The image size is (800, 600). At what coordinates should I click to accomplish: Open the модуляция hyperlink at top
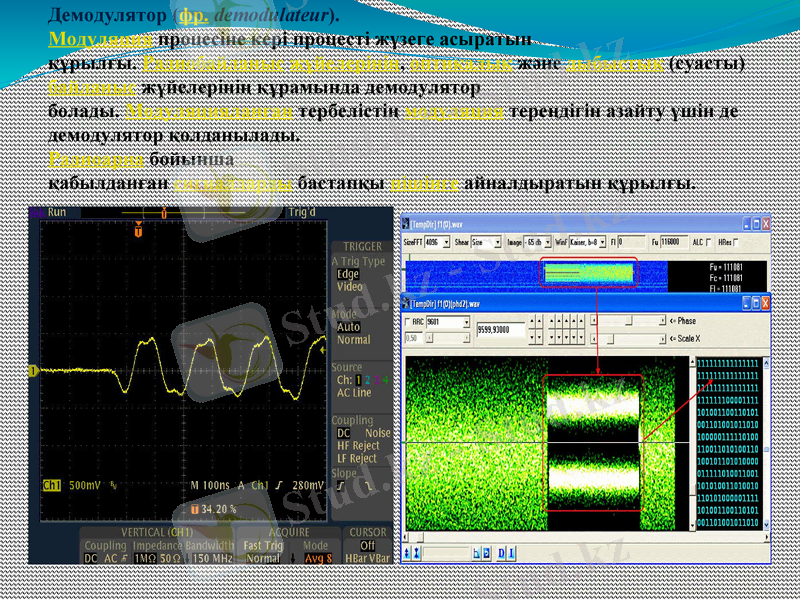click(x=101, y=40)
